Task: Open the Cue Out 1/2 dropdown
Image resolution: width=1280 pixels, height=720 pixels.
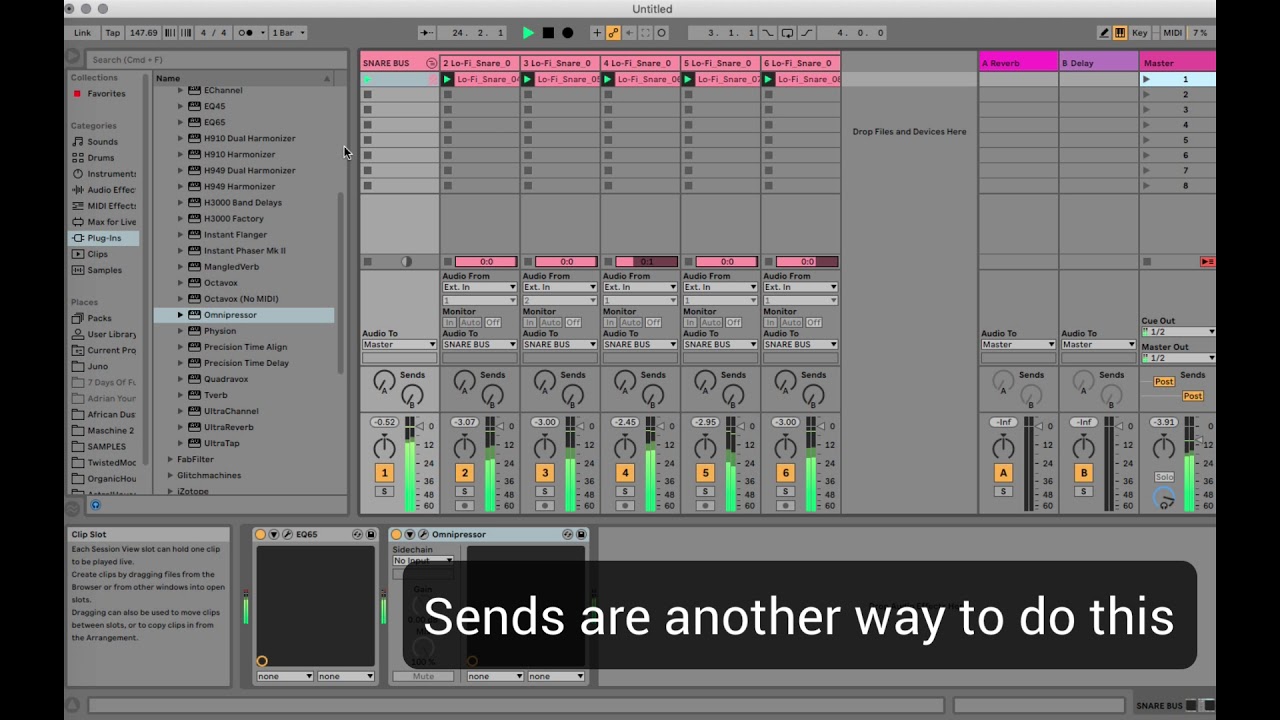Action: [x=1178, y=332]
